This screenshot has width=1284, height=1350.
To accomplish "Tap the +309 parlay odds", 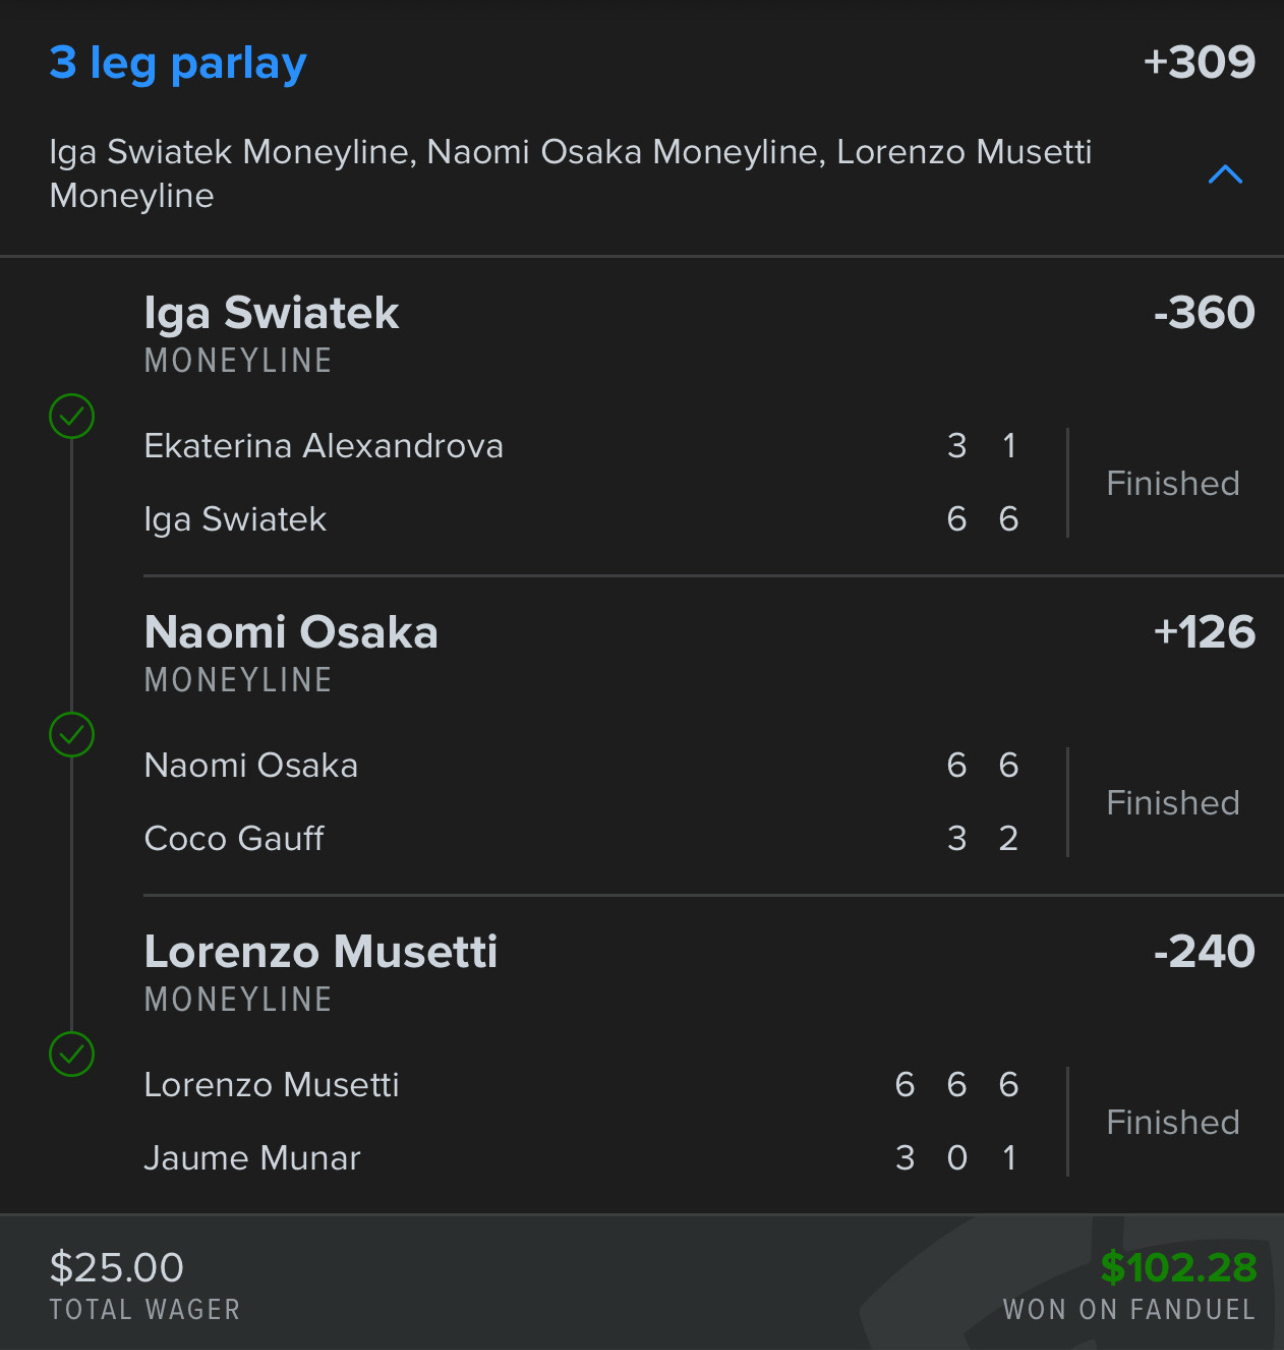I will 1199,62.
